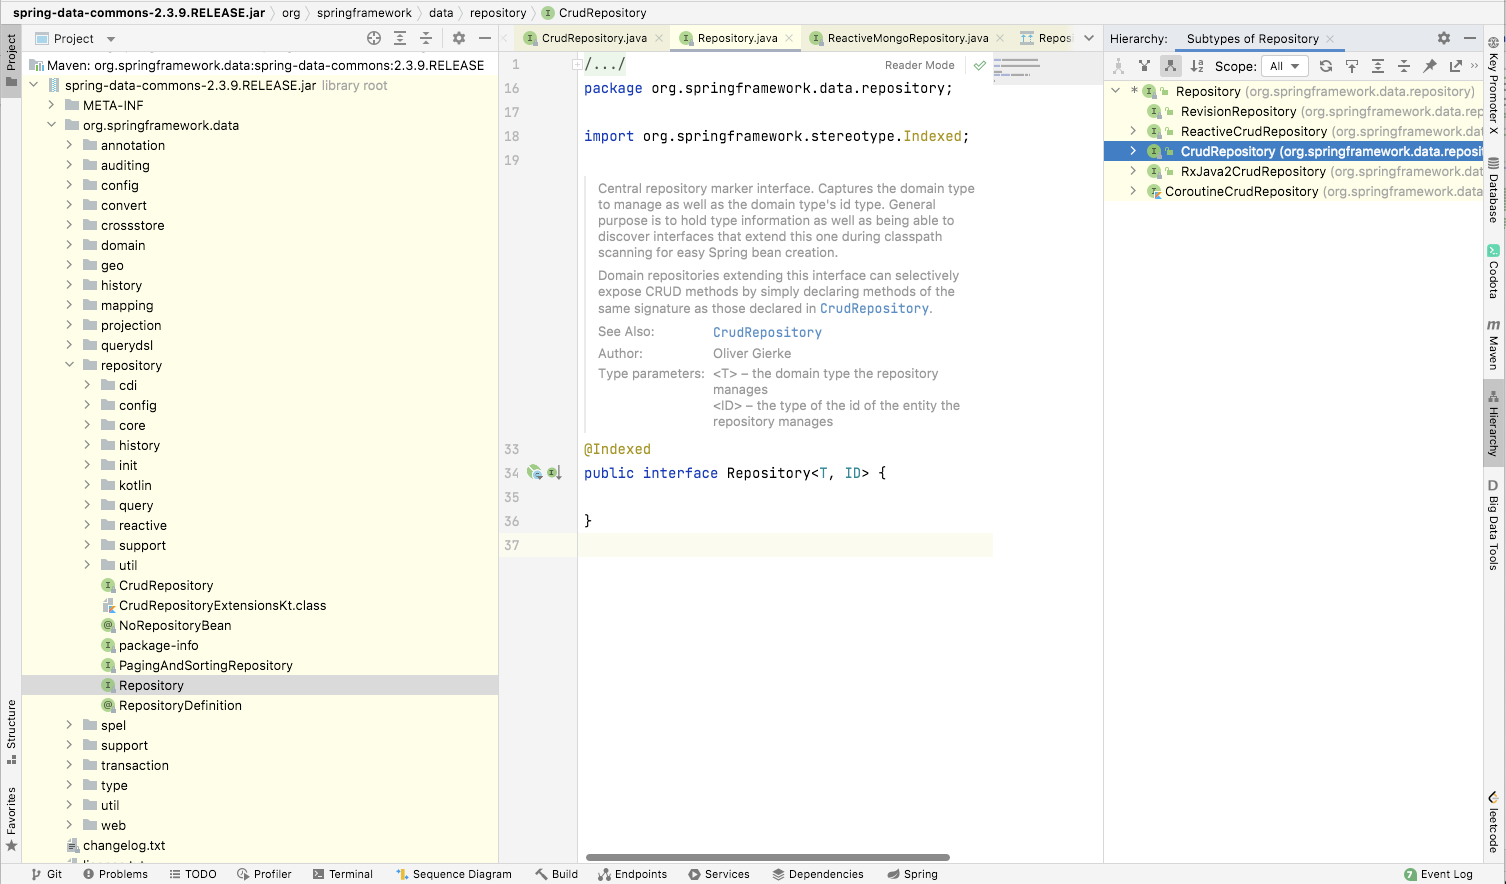Viewport: 1506px width, 884px height.
Task: Open Key Promoter X side panel
Action: coord(1494,86)
